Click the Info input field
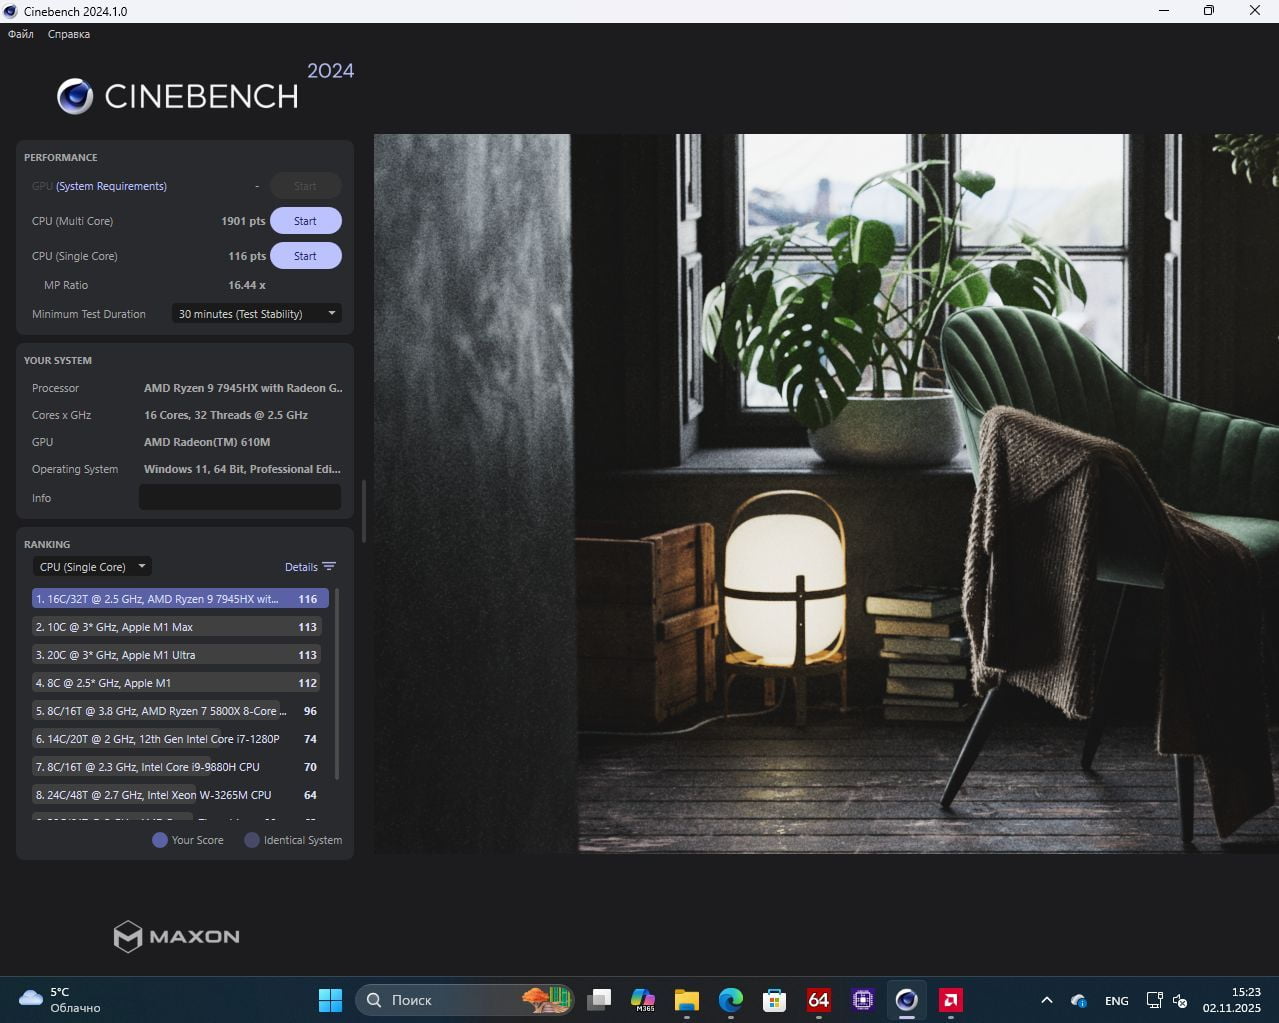Viewport: 1279px width, 1023px height. coord(240,497)
